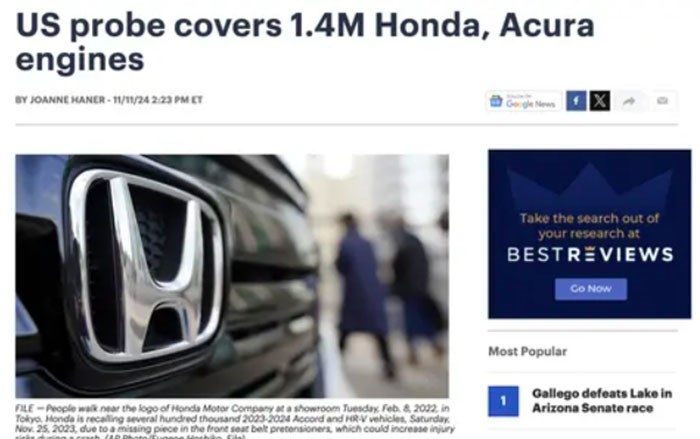Click the Honda logo article image
The image size is (700, 439).
(232, 276)
